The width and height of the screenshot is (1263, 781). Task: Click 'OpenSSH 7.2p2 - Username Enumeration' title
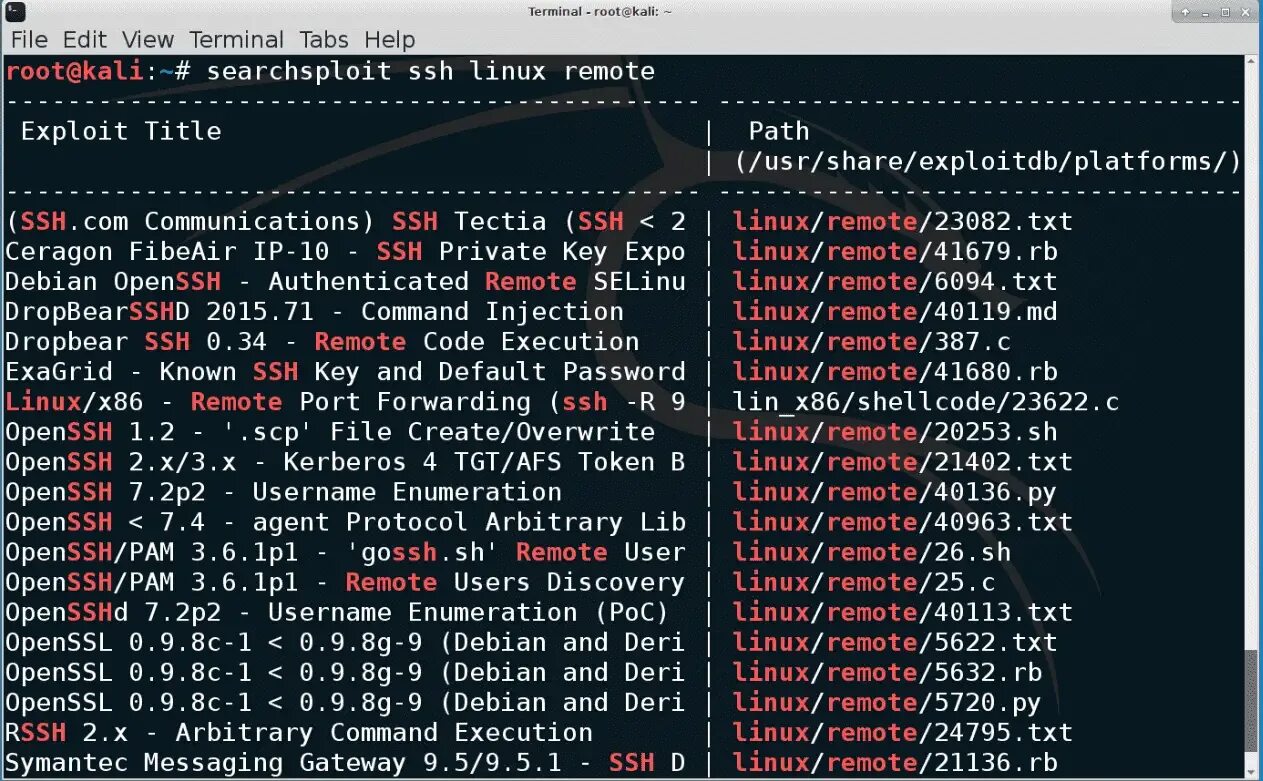tap(284, 492)
